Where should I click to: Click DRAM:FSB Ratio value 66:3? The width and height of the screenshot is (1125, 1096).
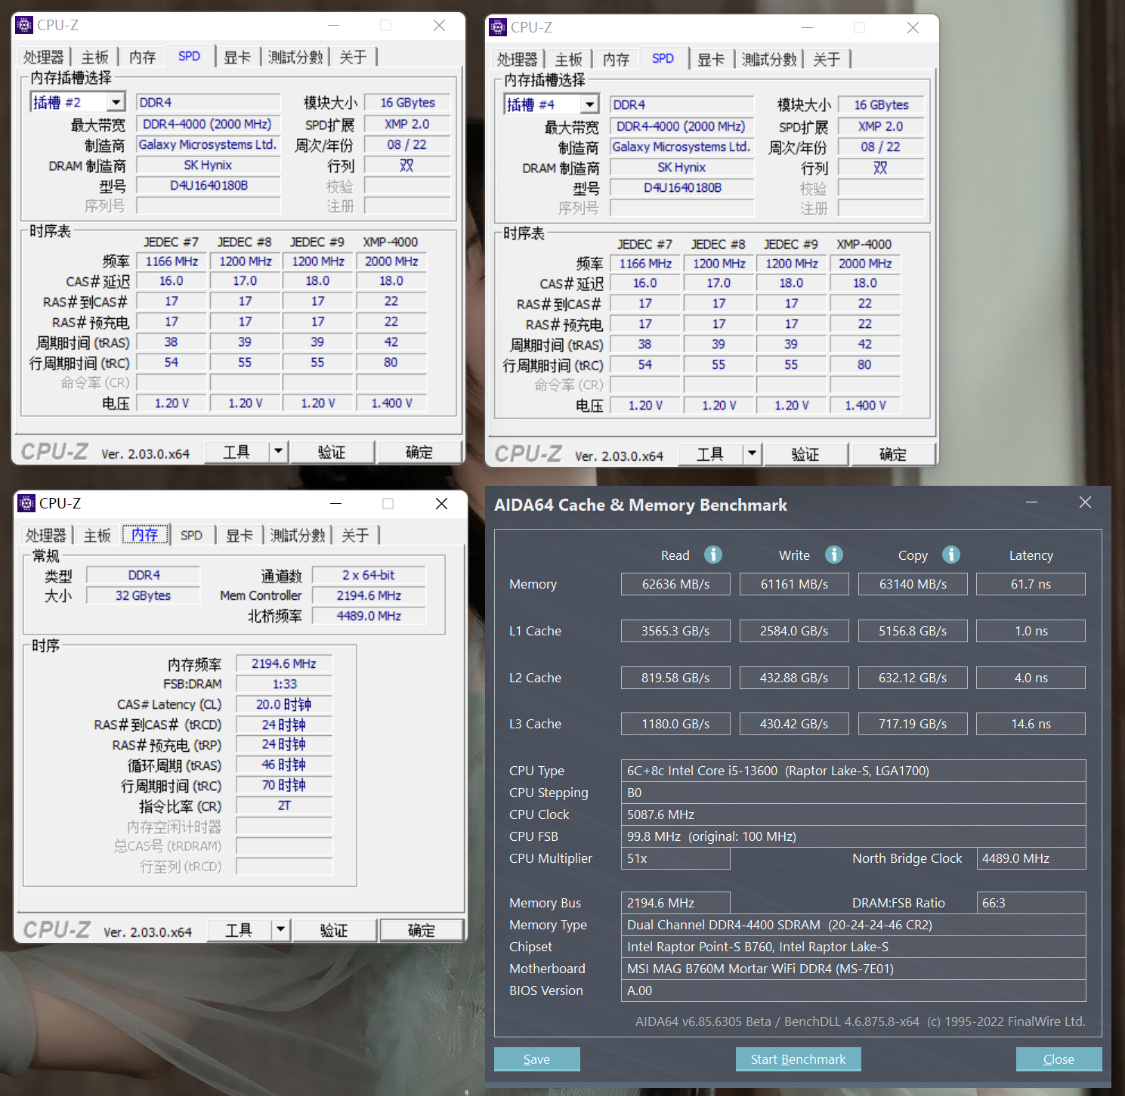coord(1031,902)
